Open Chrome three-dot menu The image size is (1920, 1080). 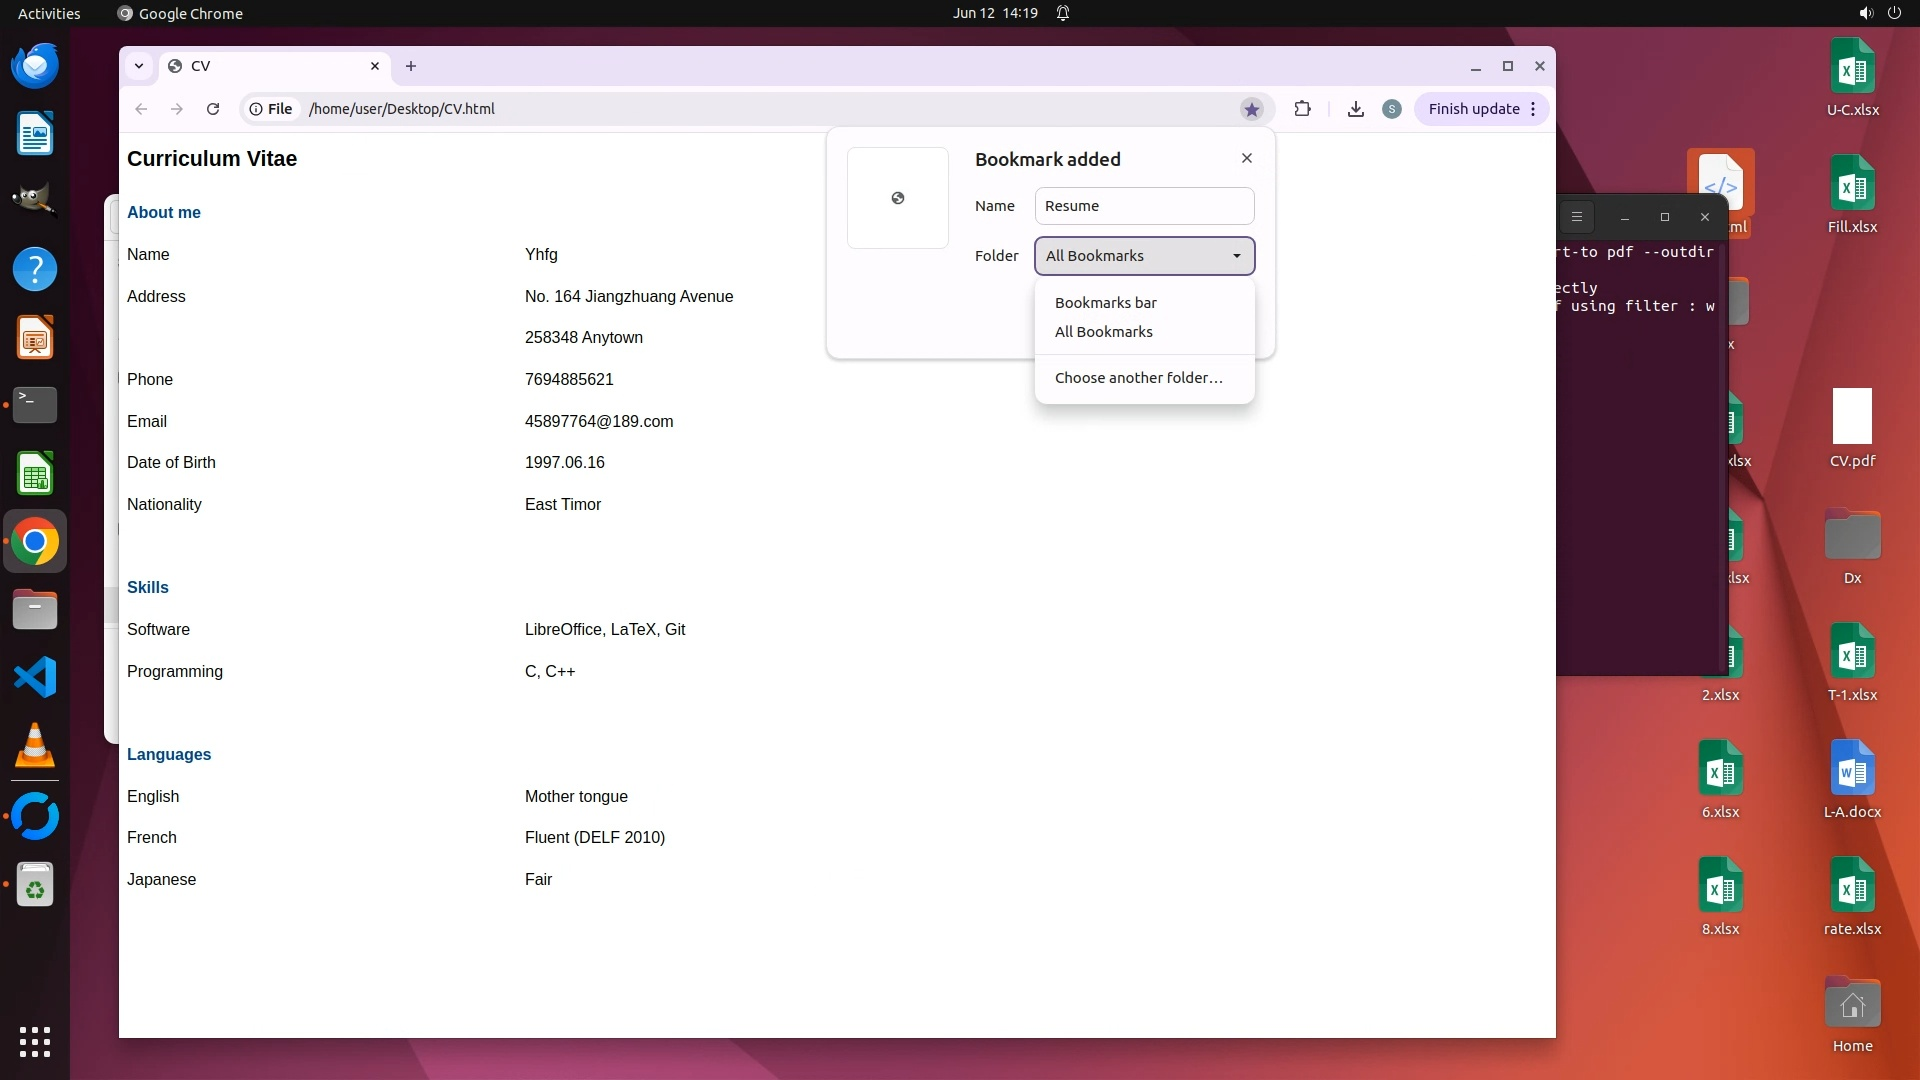1533,109
